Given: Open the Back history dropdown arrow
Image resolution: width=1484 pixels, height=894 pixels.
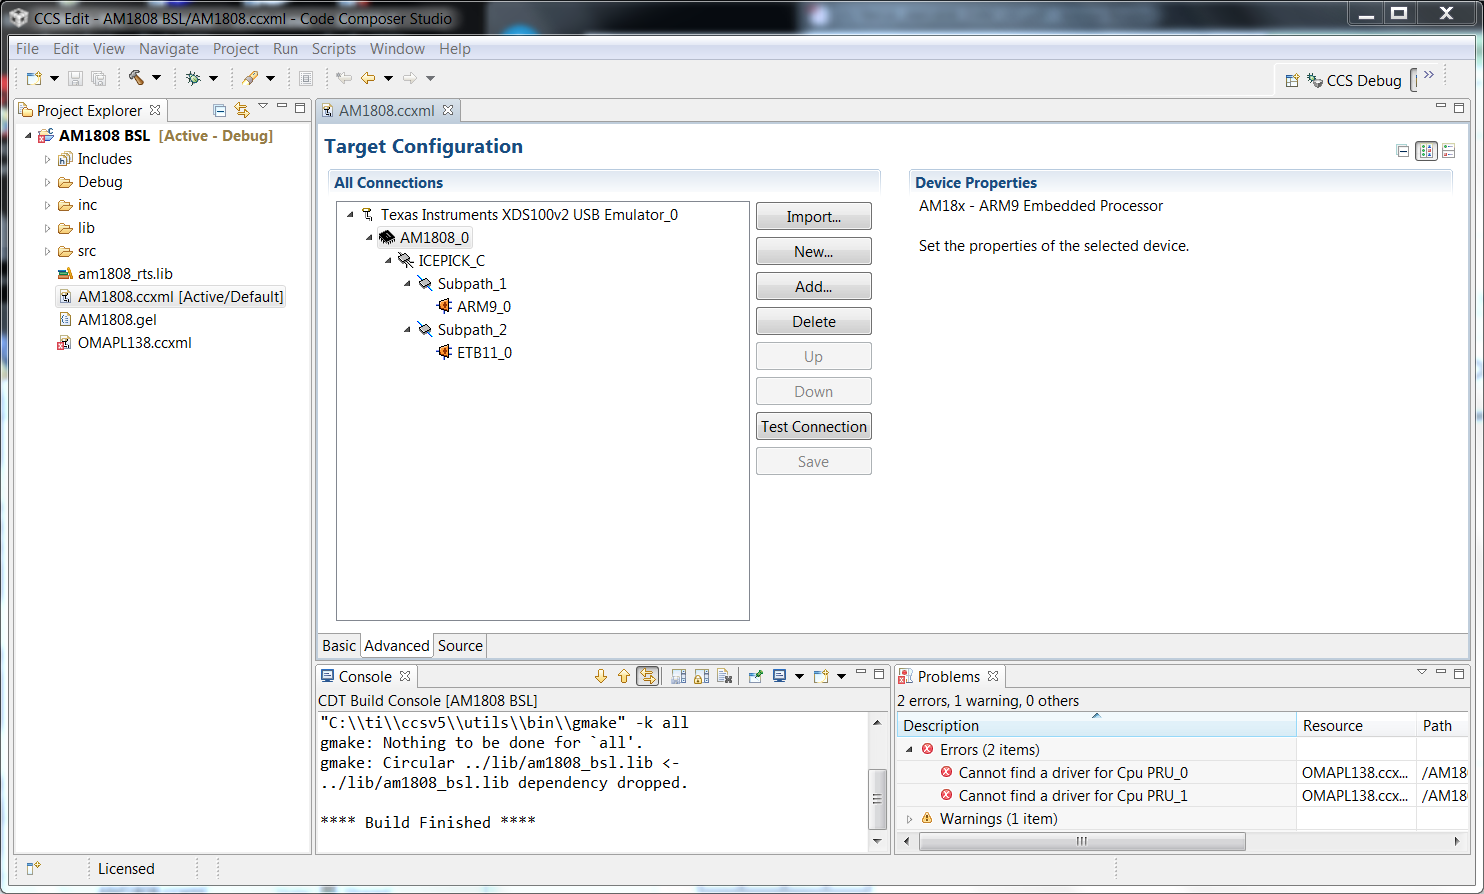Looking at the screenshot, I should [x=388, y=78].
